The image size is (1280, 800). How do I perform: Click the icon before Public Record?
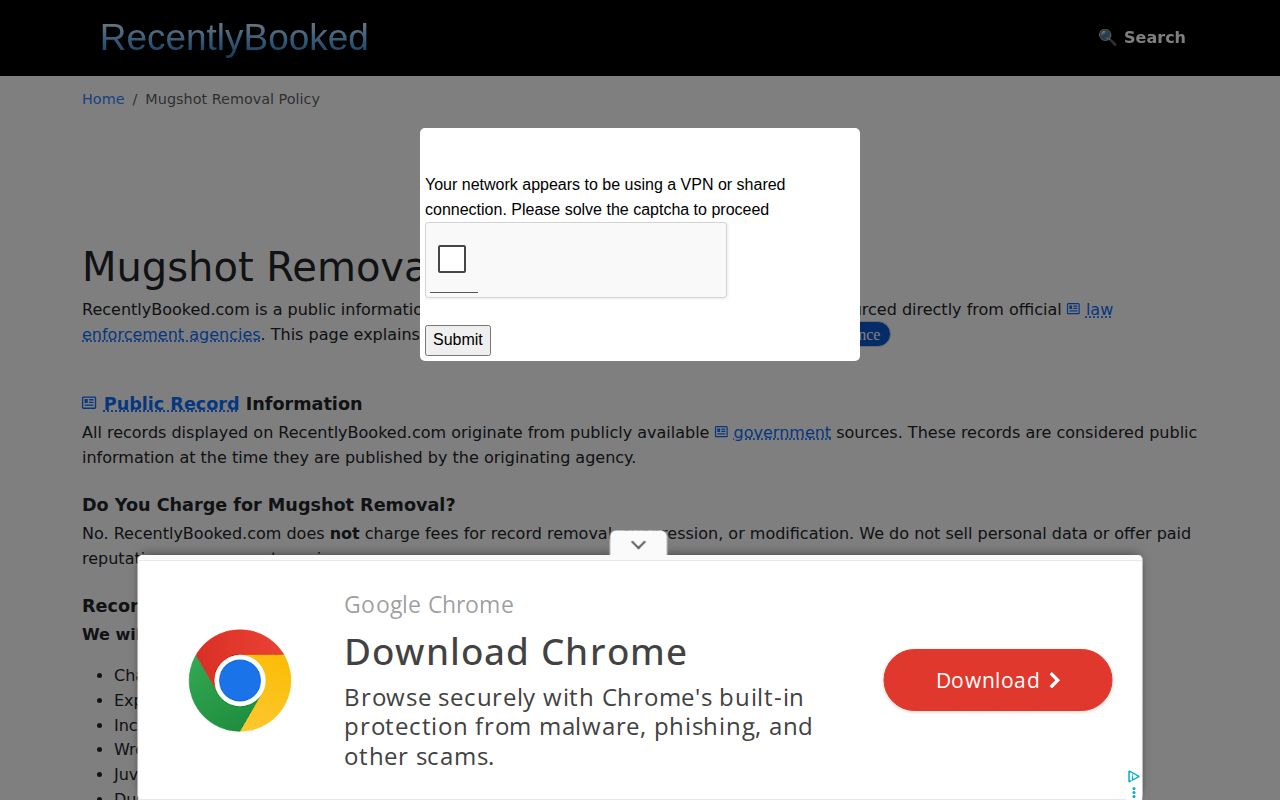coord(89,403)
